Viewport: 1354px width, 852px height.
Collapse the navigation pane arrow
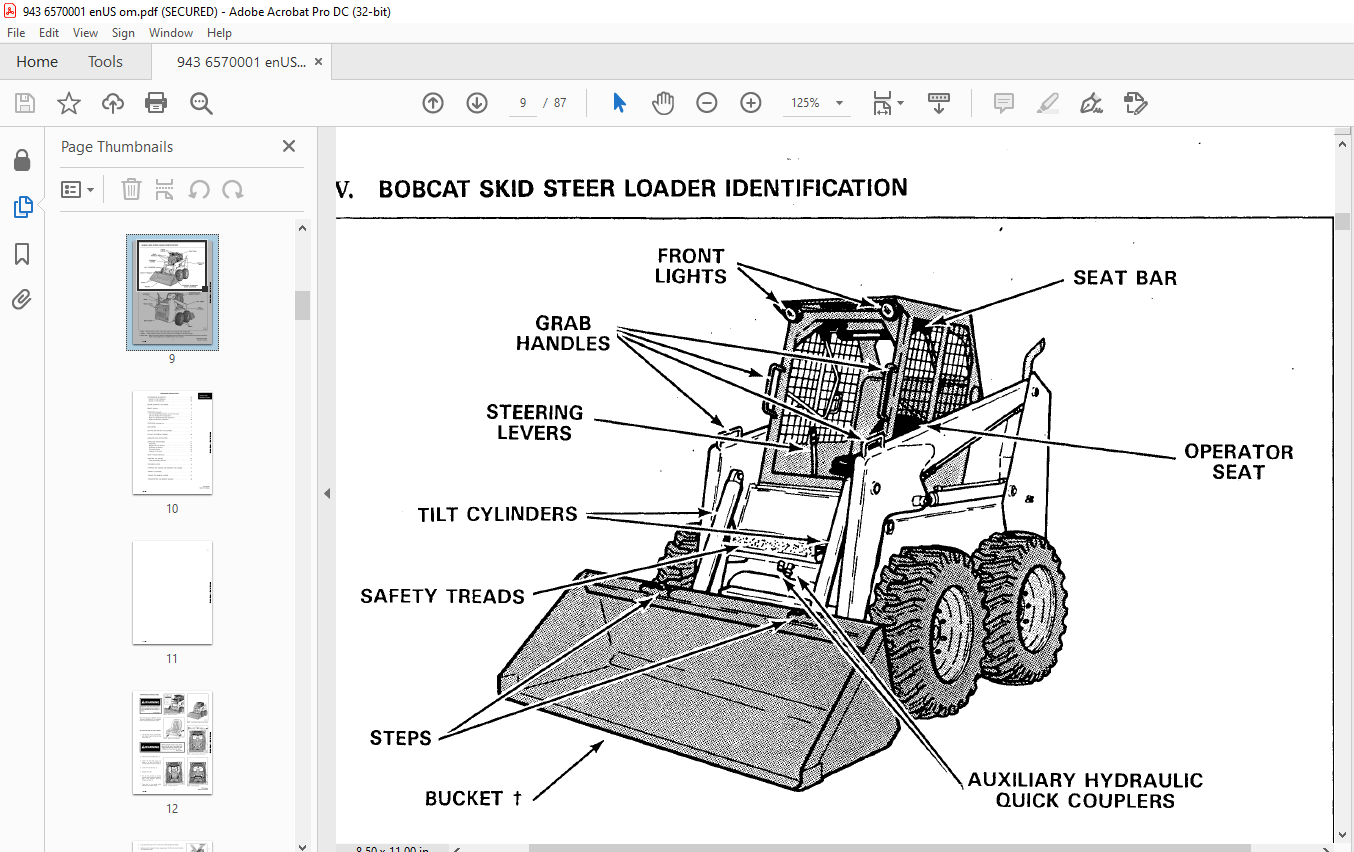(327, 493)
